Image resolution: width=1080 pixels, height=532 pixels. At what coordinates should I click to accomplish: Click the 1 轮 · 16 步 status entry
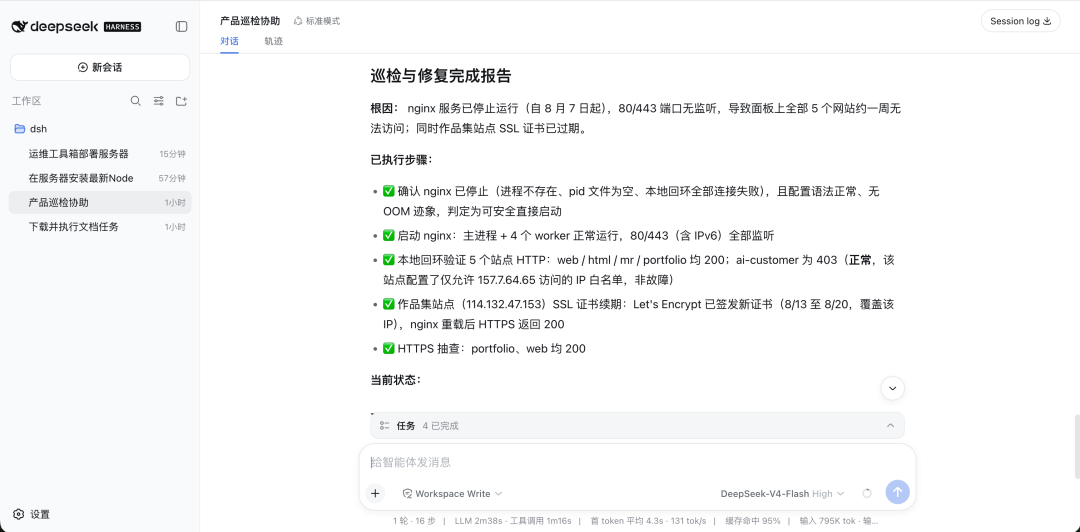[x=414, y=521]
